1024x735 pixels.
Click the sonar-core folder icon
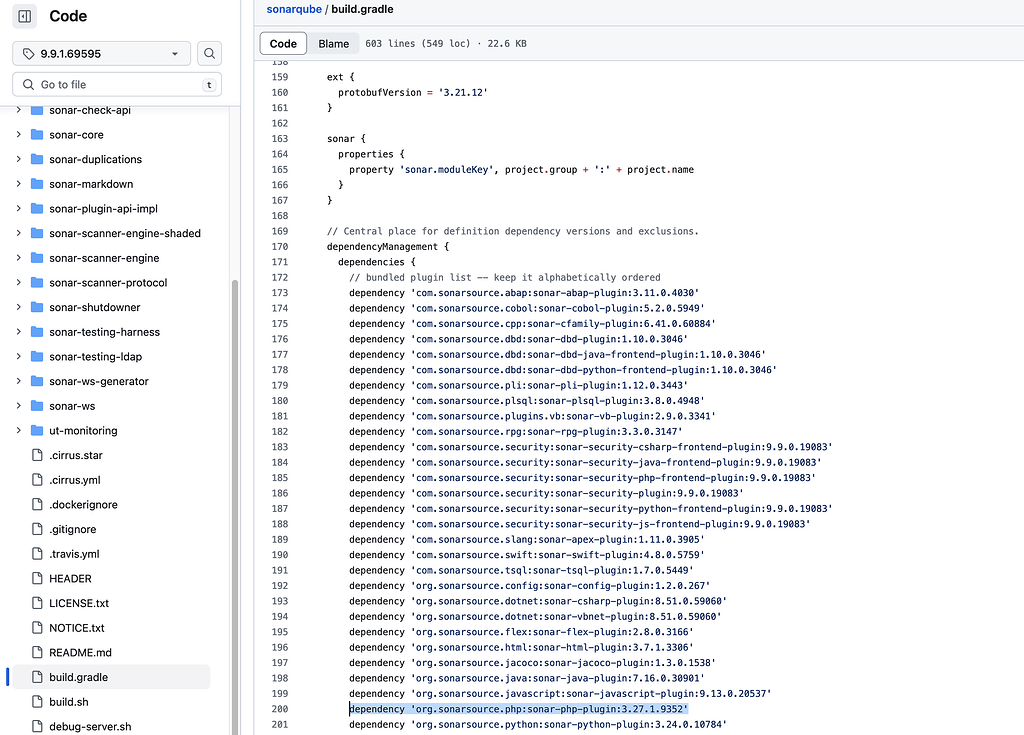coord(37,135)
